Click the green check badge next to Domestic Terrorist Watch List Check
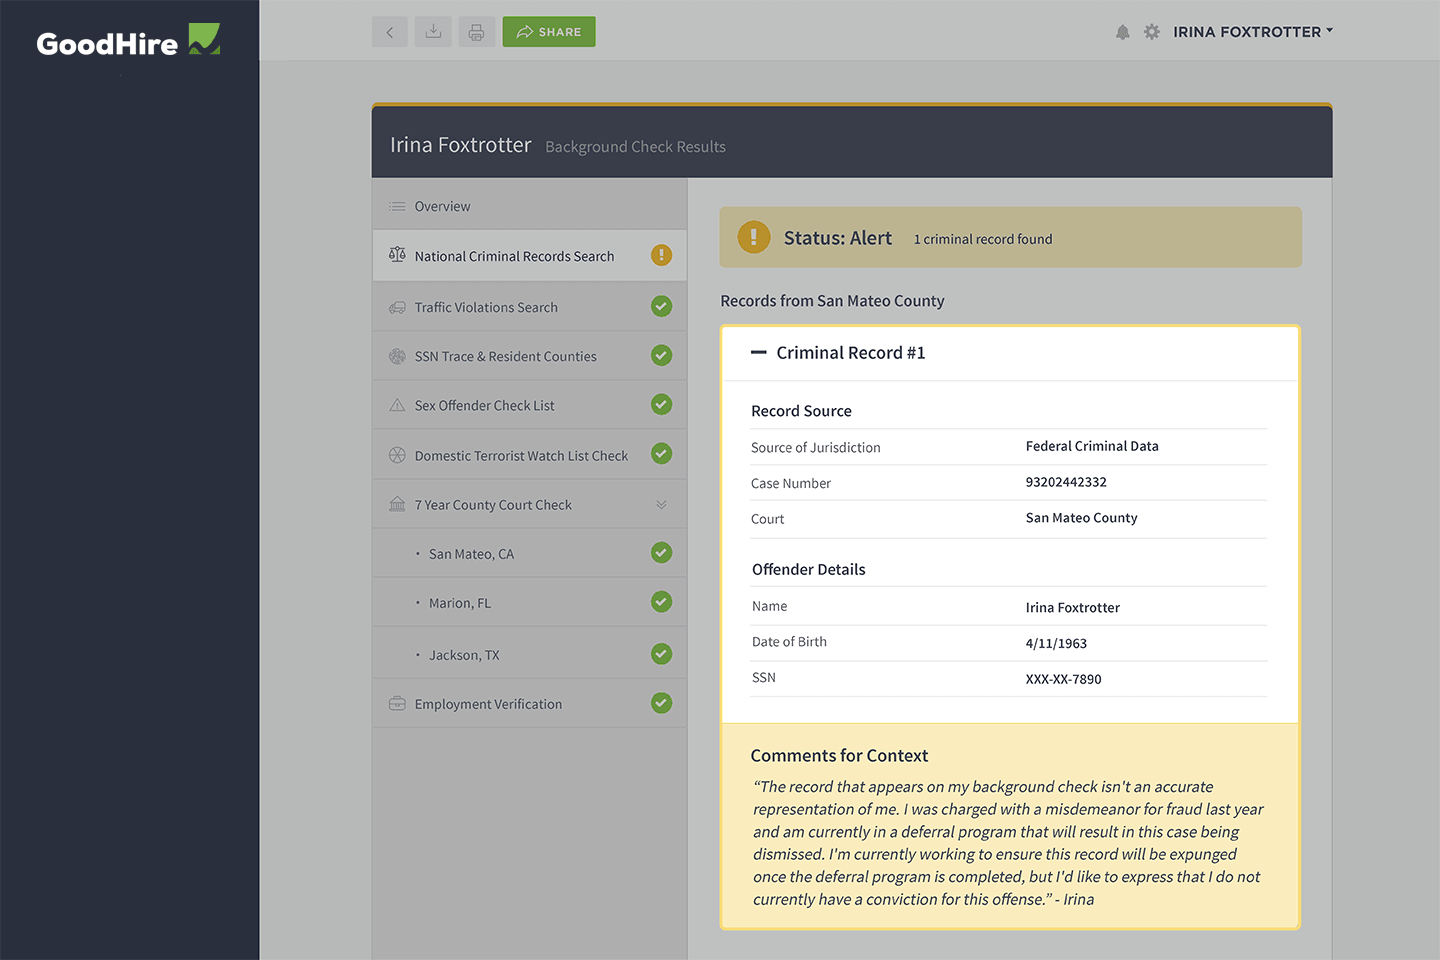This screenshot has height=960, width=1440. click(x=661, y=454)
